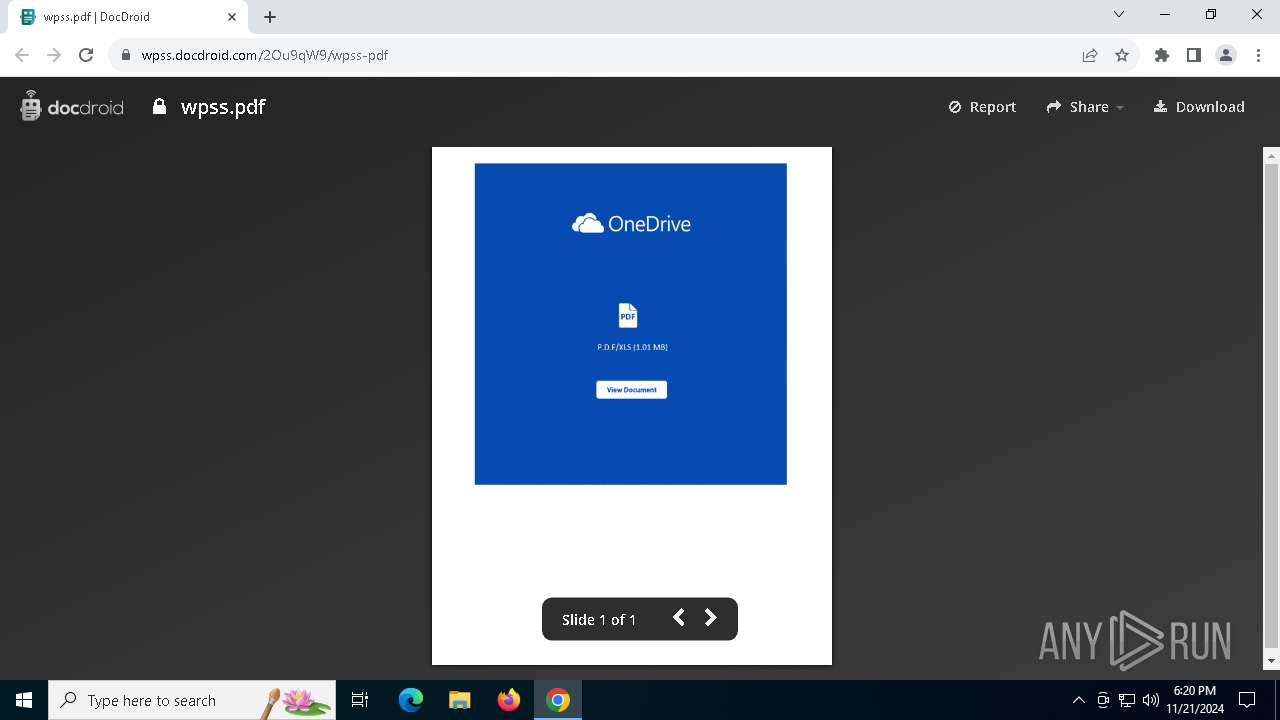
Task: Open Chrome three-dot menu
Action: pos(1257,55)
